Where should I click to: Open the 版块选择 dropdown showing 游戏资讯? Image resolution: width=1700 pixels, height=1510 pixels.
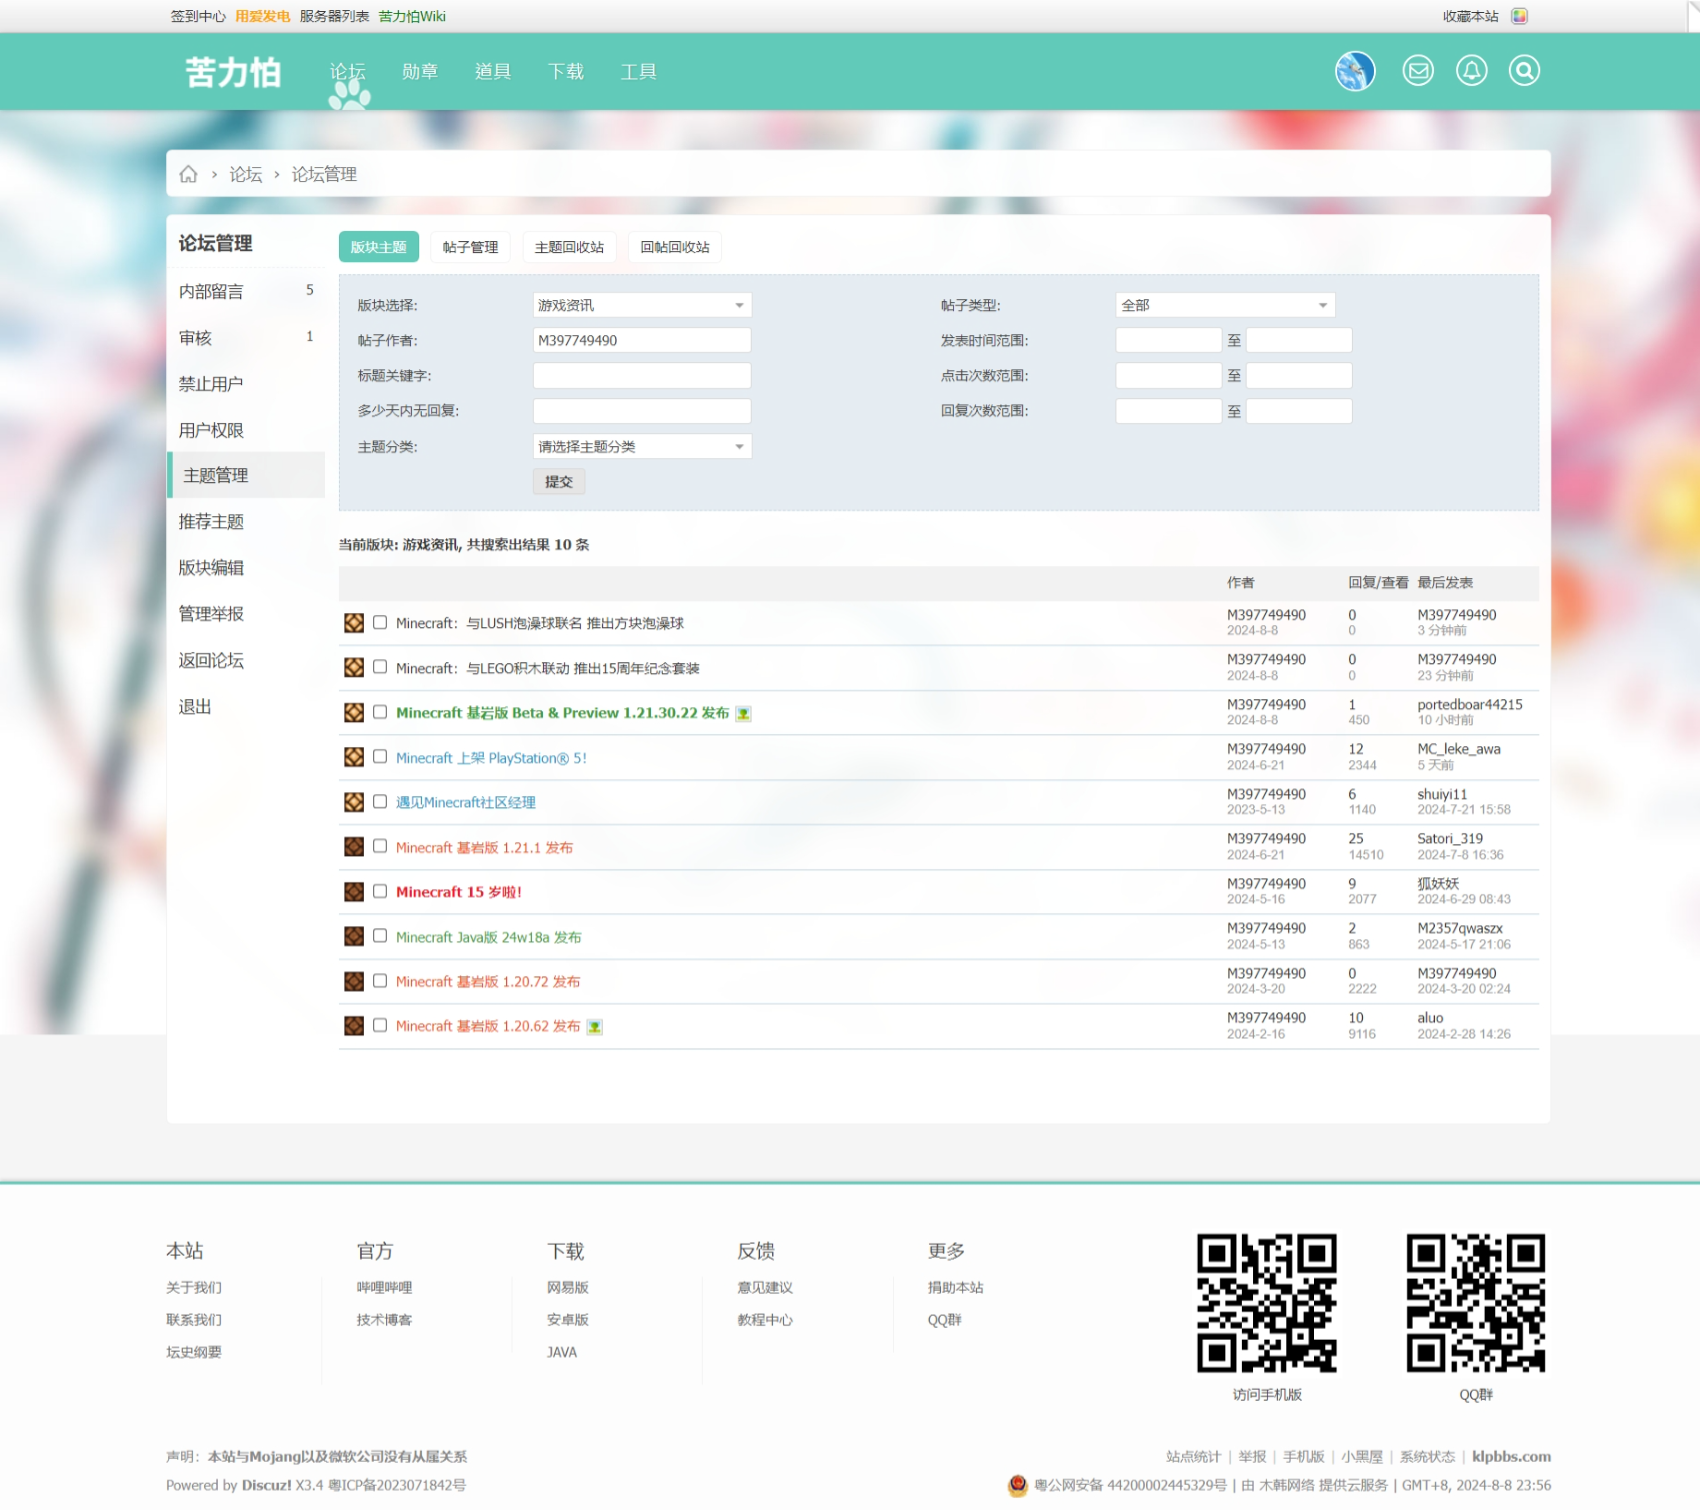pos(642,305)
